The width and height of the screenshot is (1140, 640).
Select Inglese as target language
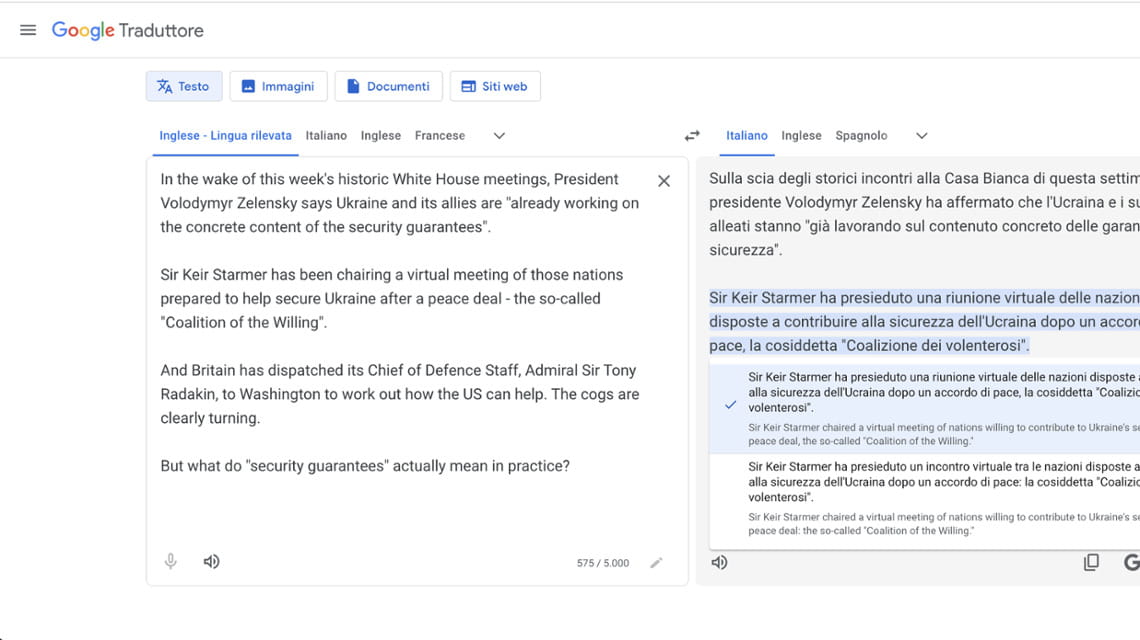[801, 135]
